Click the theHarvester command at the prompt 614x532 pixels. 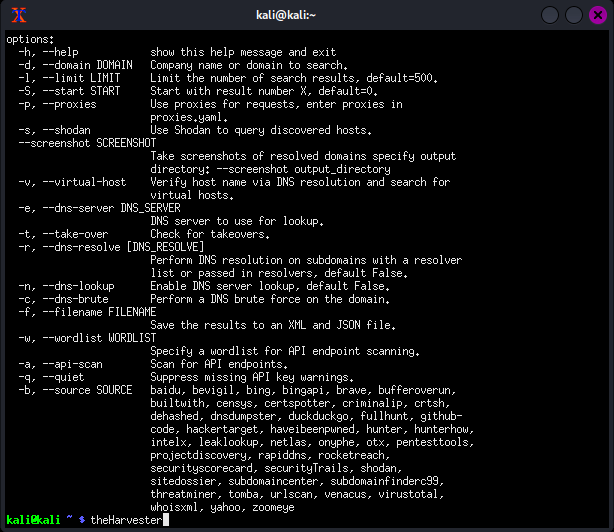click(126, 520)
